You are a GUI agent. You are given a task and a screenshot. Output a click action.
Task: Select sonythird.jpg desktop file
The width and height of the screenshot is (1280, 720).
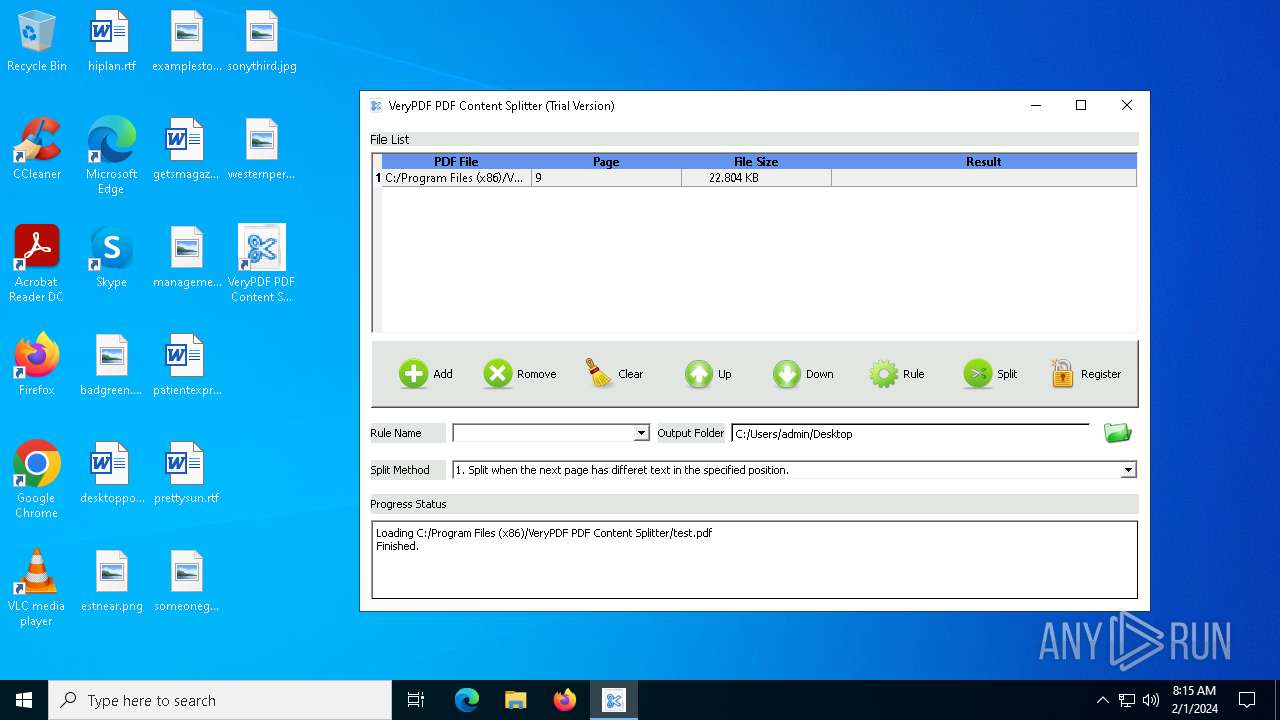tap(262, 42)
